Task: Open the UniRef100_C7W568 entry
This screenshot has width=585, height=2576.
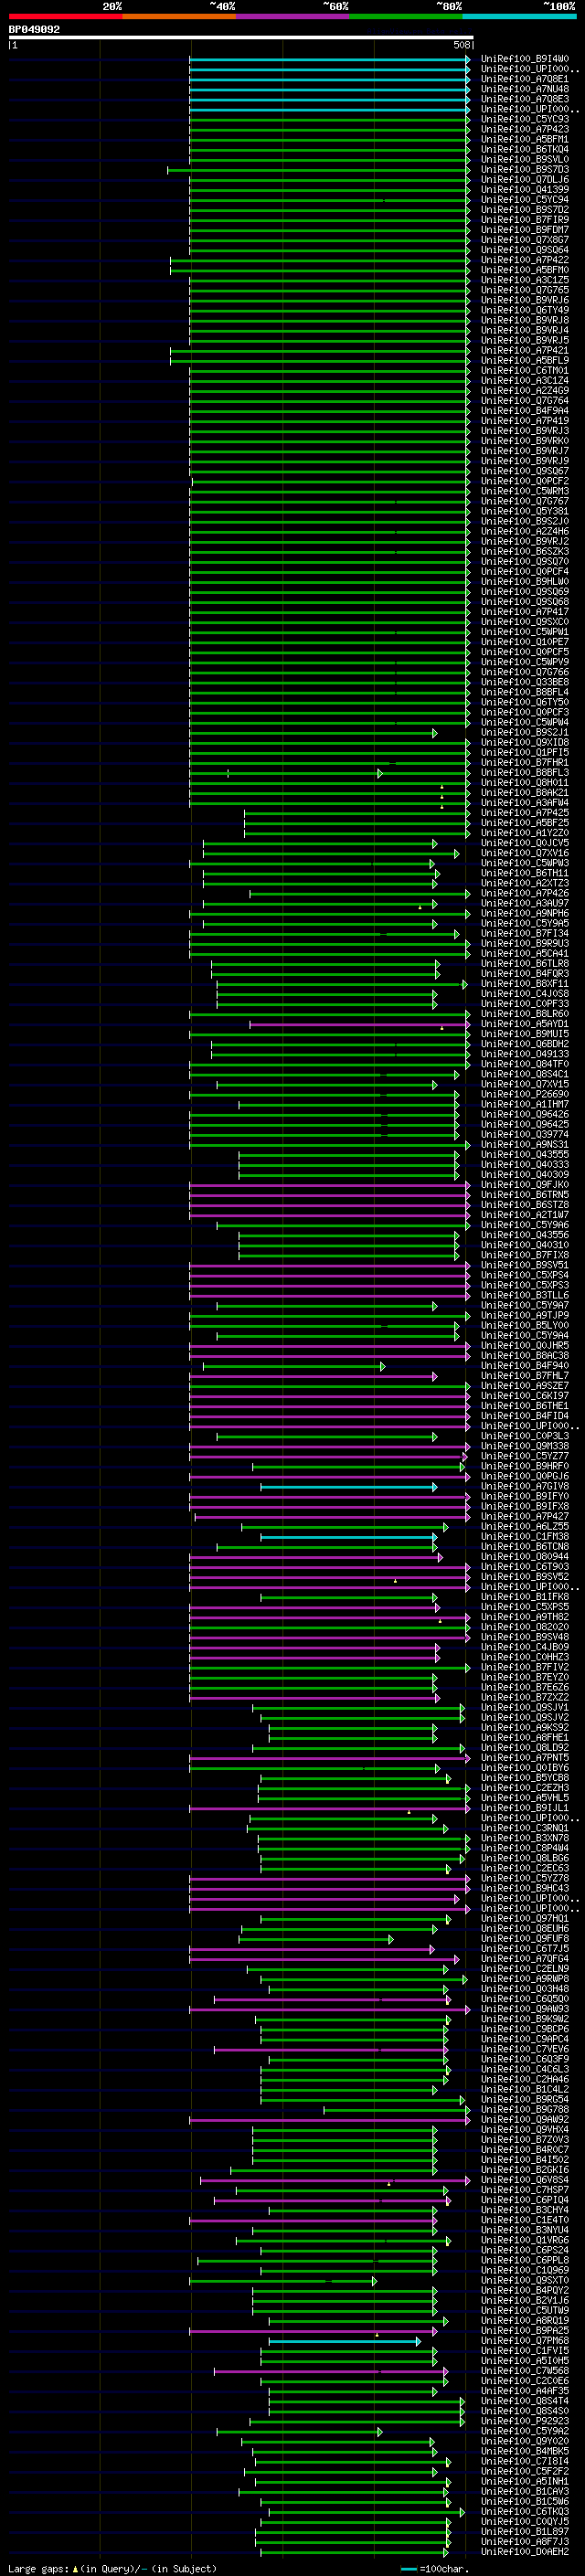Action: [524, 2370]
